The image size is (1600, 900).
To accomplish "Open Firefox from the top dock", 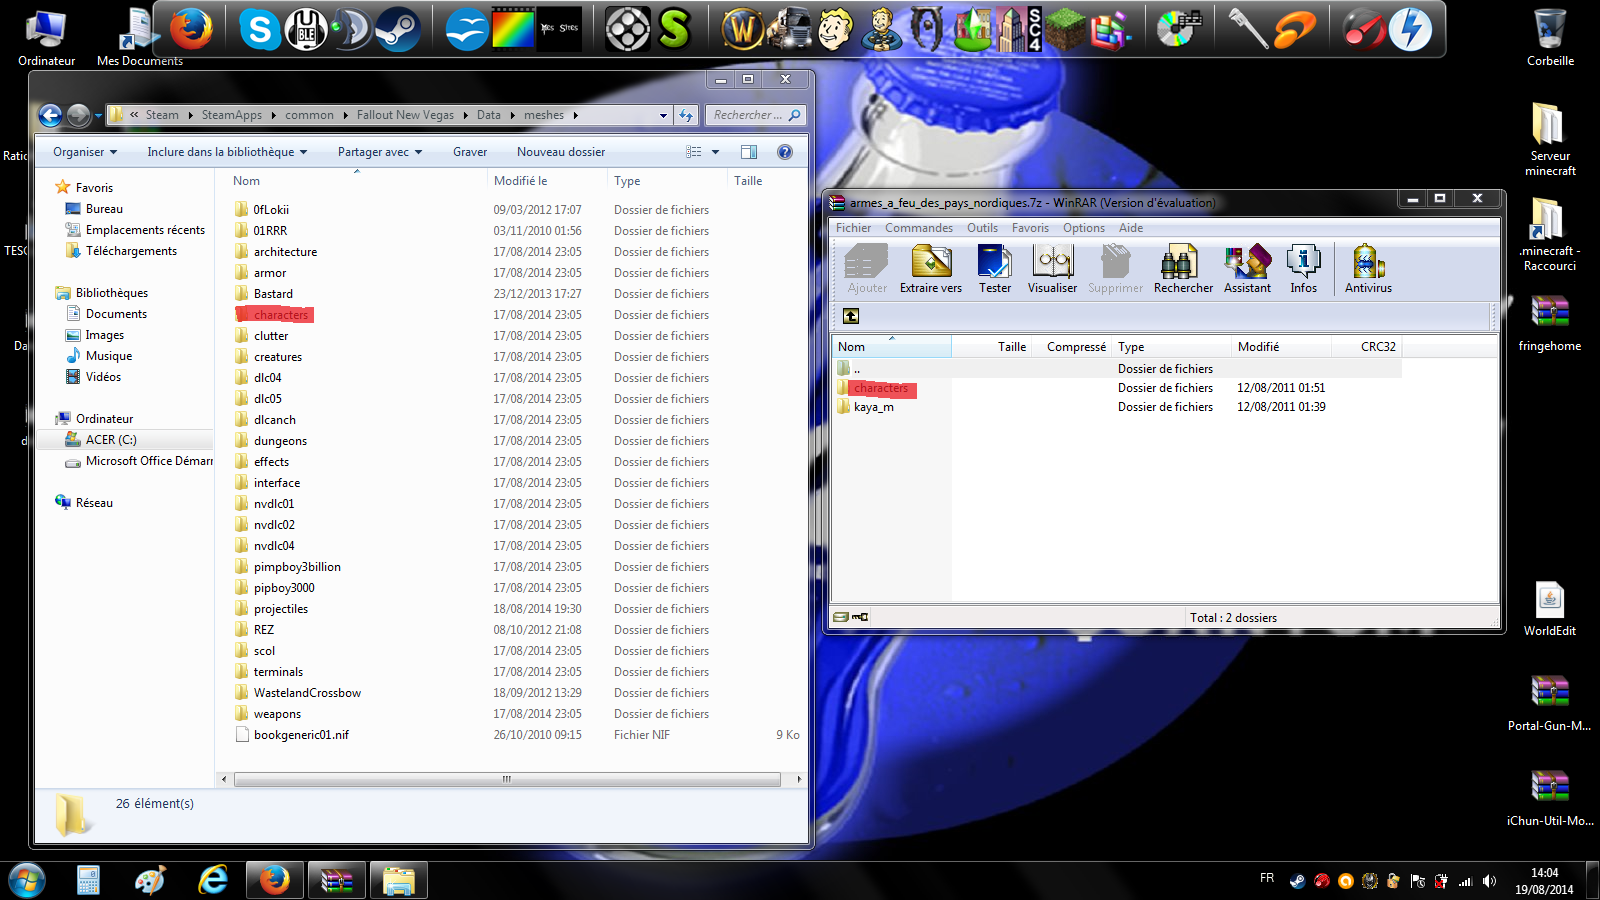I will coord(191,29).
